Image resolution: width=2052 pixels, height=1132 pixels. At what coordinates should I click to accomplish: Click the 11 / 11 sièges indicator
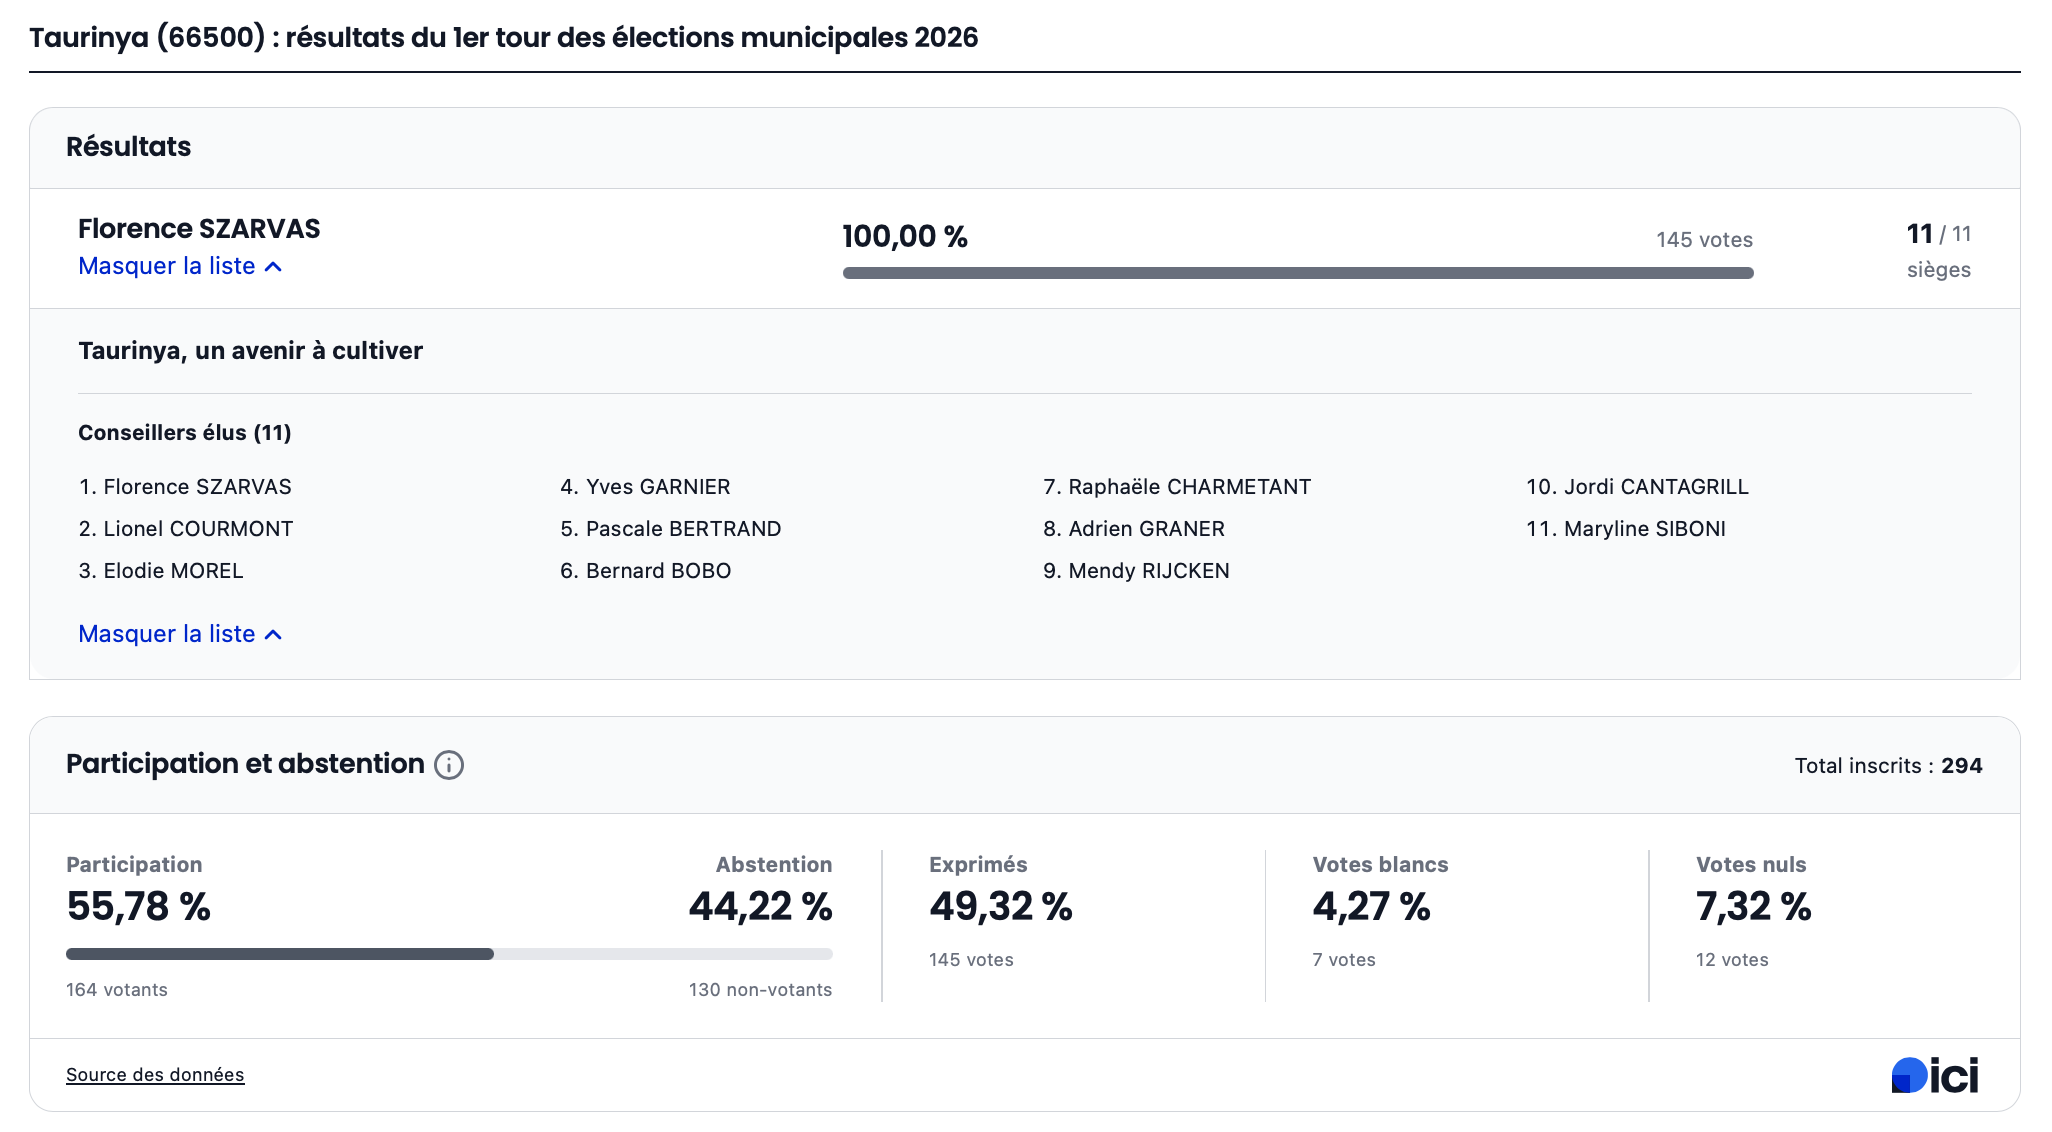coord(1938,250)
